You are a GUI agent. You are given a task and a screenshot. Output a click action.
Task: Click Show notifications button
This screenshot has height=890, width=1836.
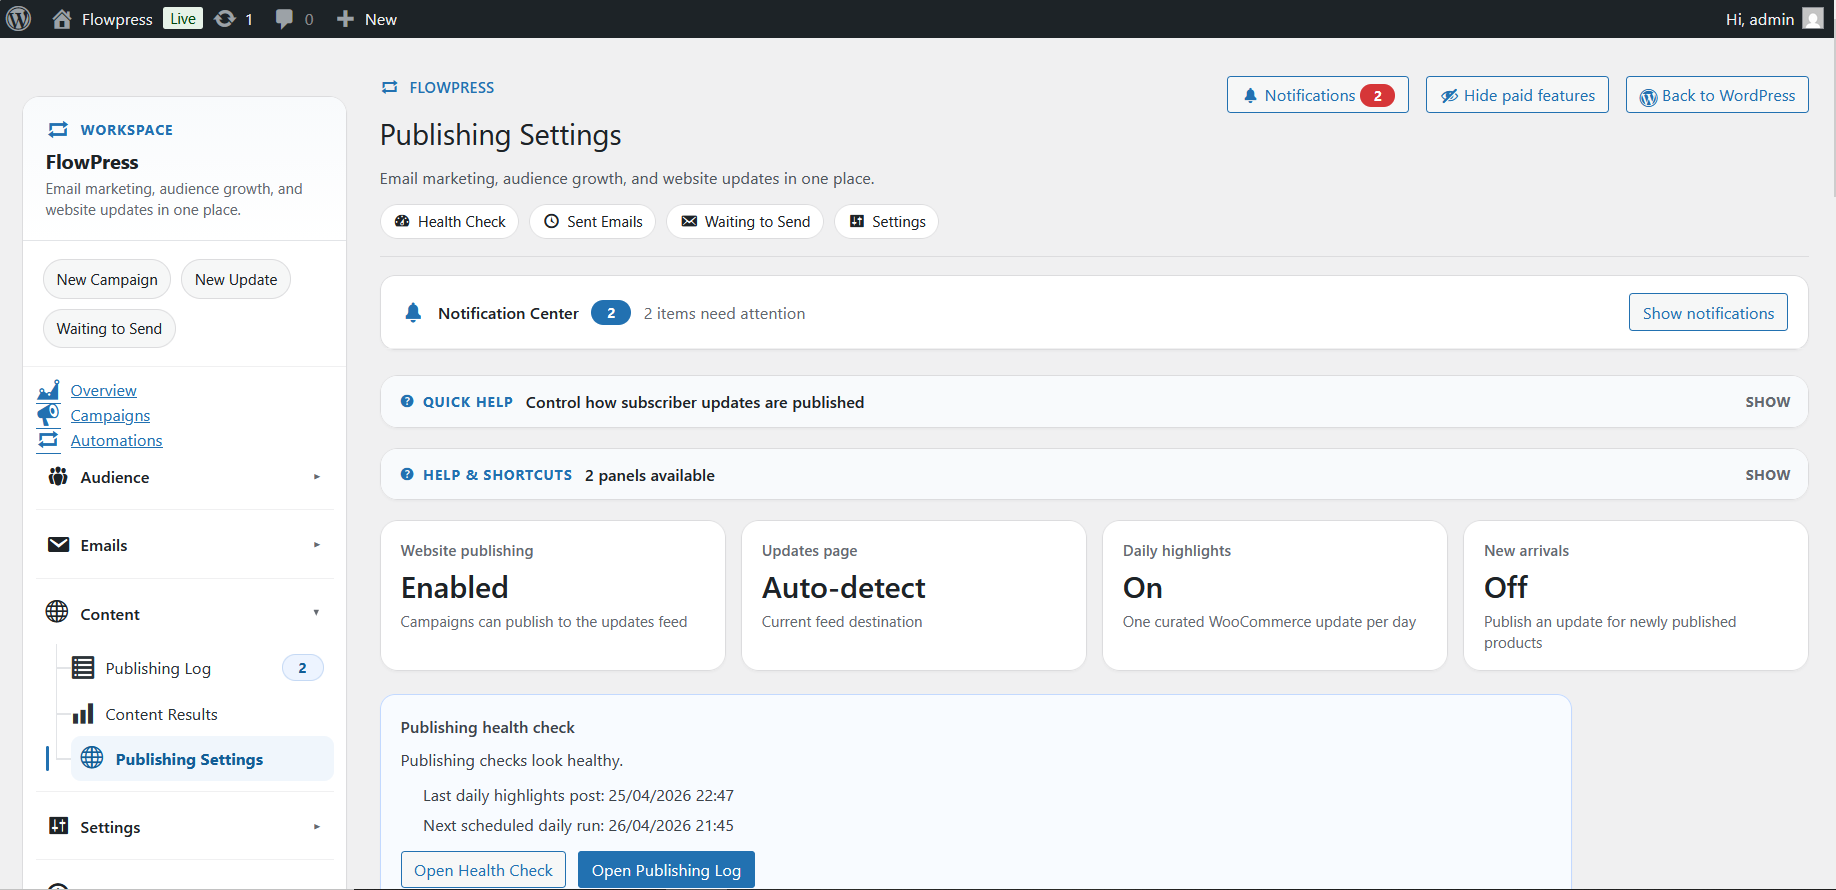[1708, 313]
